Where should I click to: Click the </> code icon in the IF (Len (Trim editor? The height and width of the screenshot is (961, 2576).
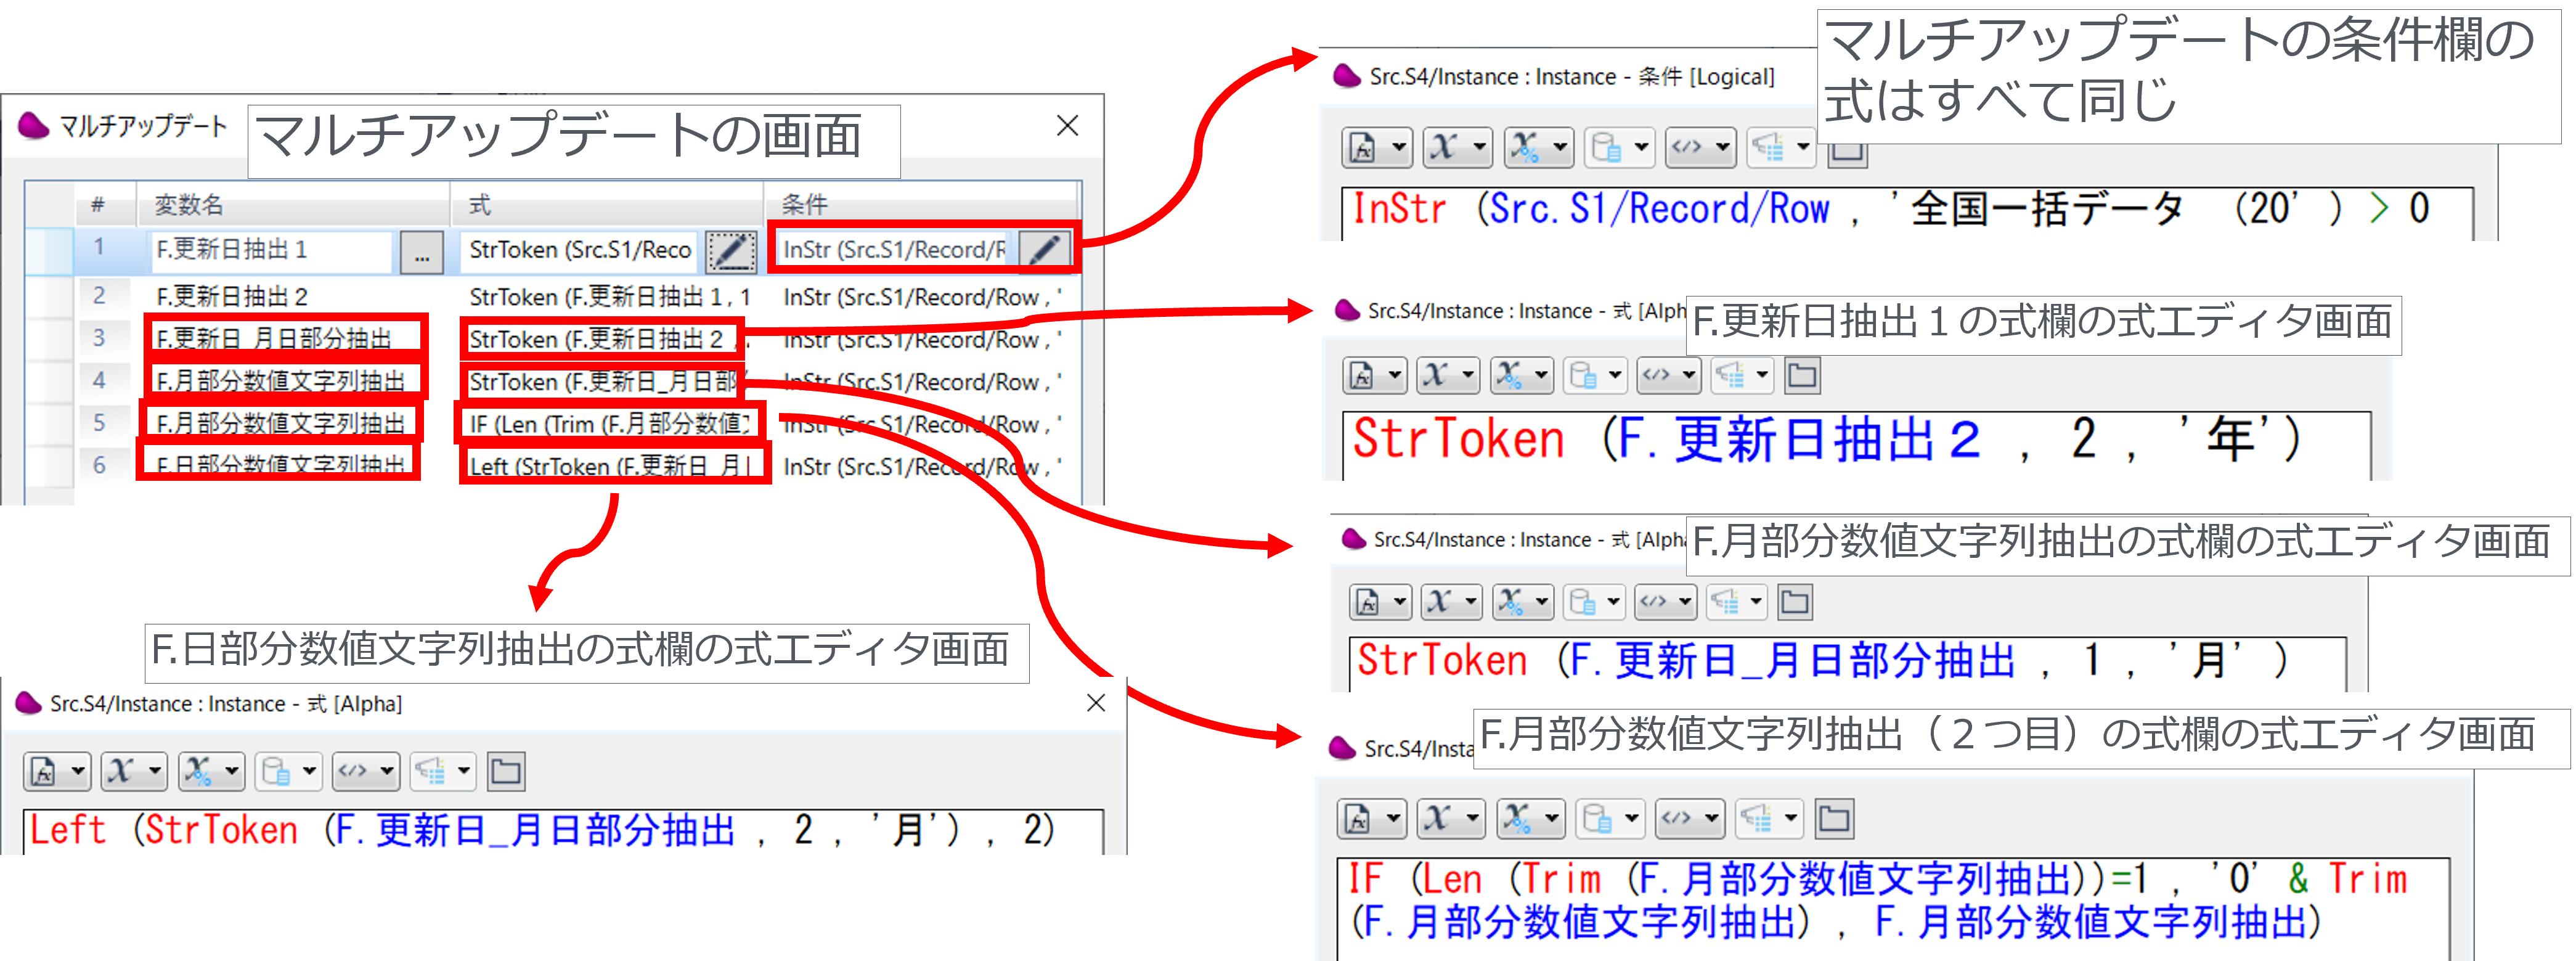pyautogui.click(x=1677, y=819)
